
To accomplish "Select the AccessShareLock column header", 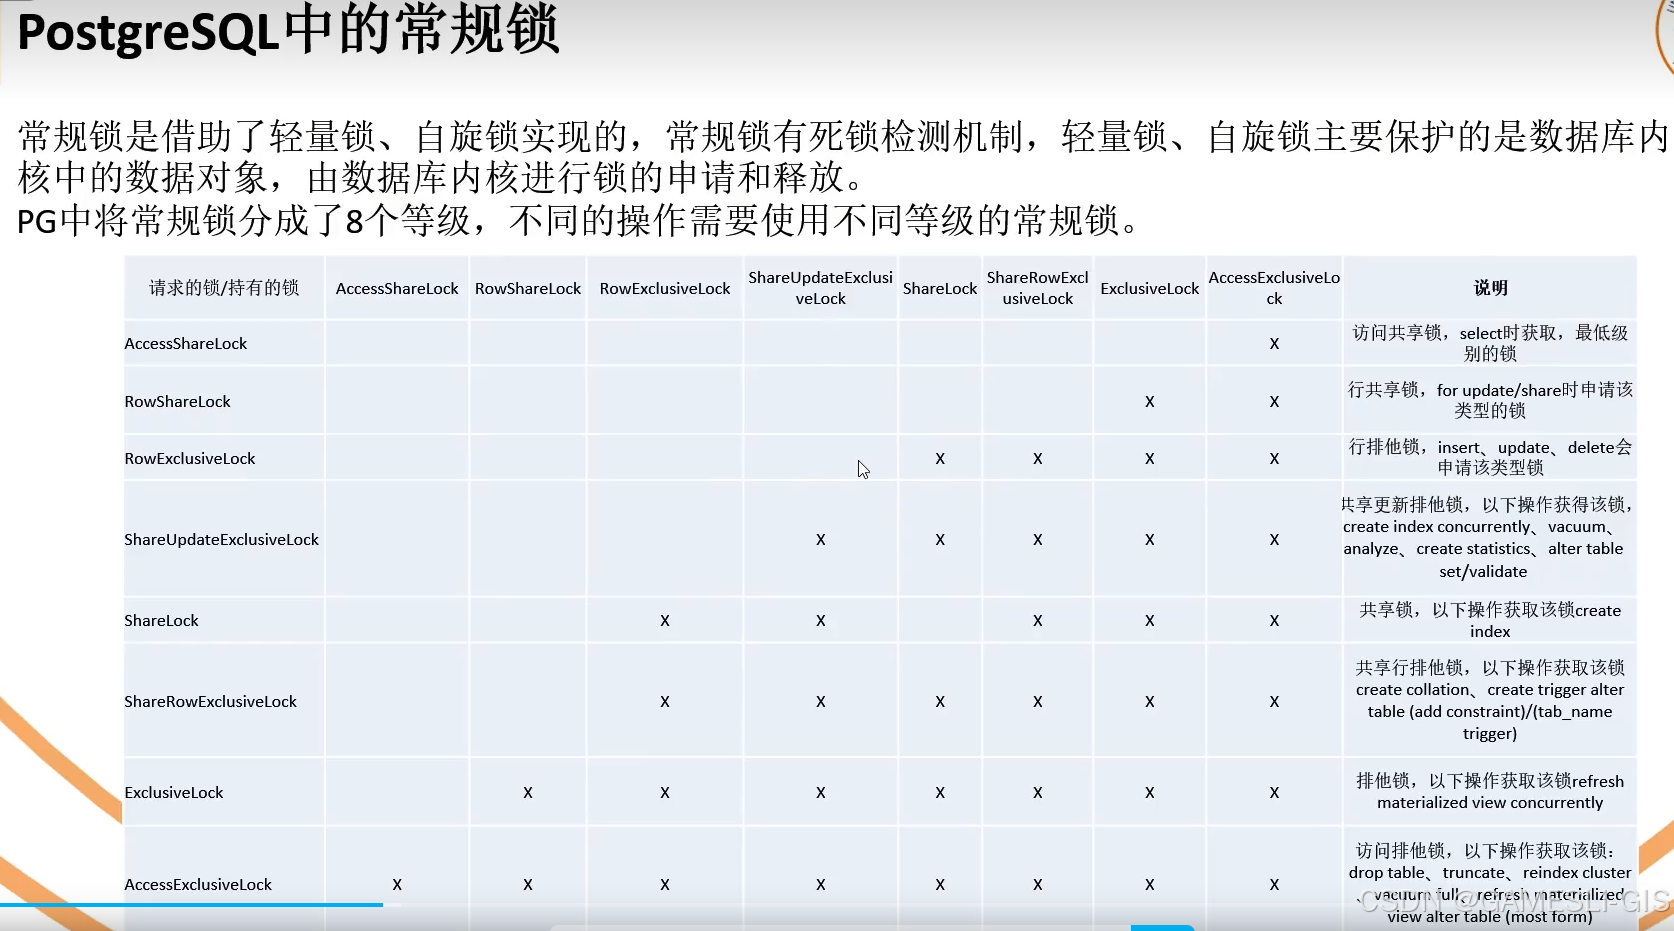I will pos(397,288).
